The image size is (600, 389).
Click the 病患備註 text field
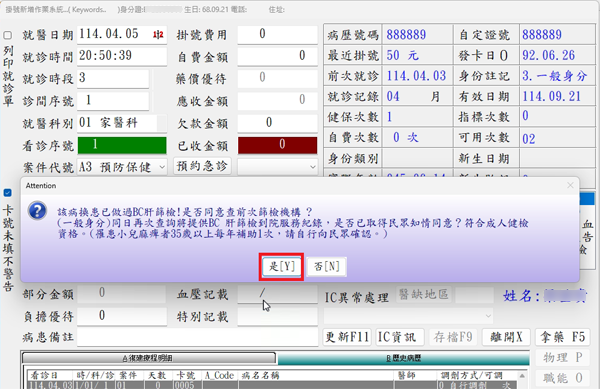[x=197, y=337]
